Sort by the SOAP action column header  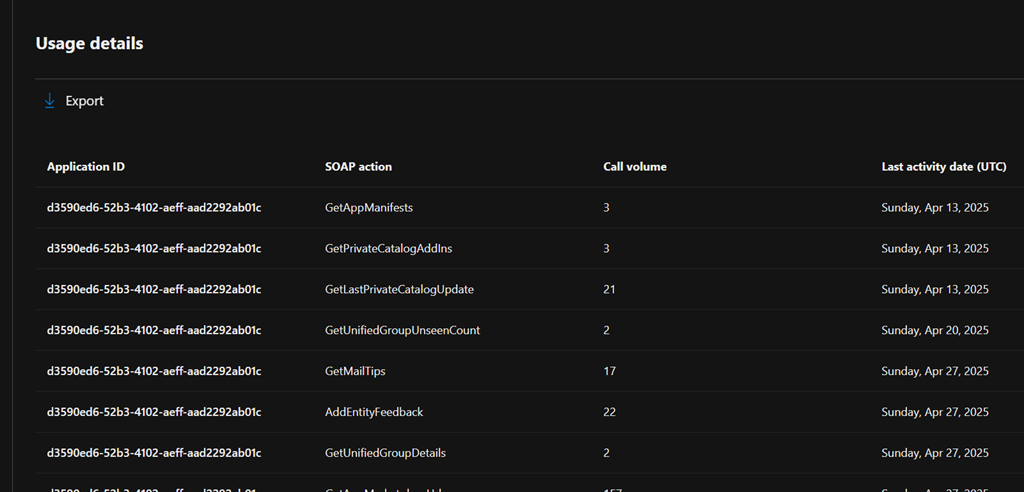[x=358, y=167]
